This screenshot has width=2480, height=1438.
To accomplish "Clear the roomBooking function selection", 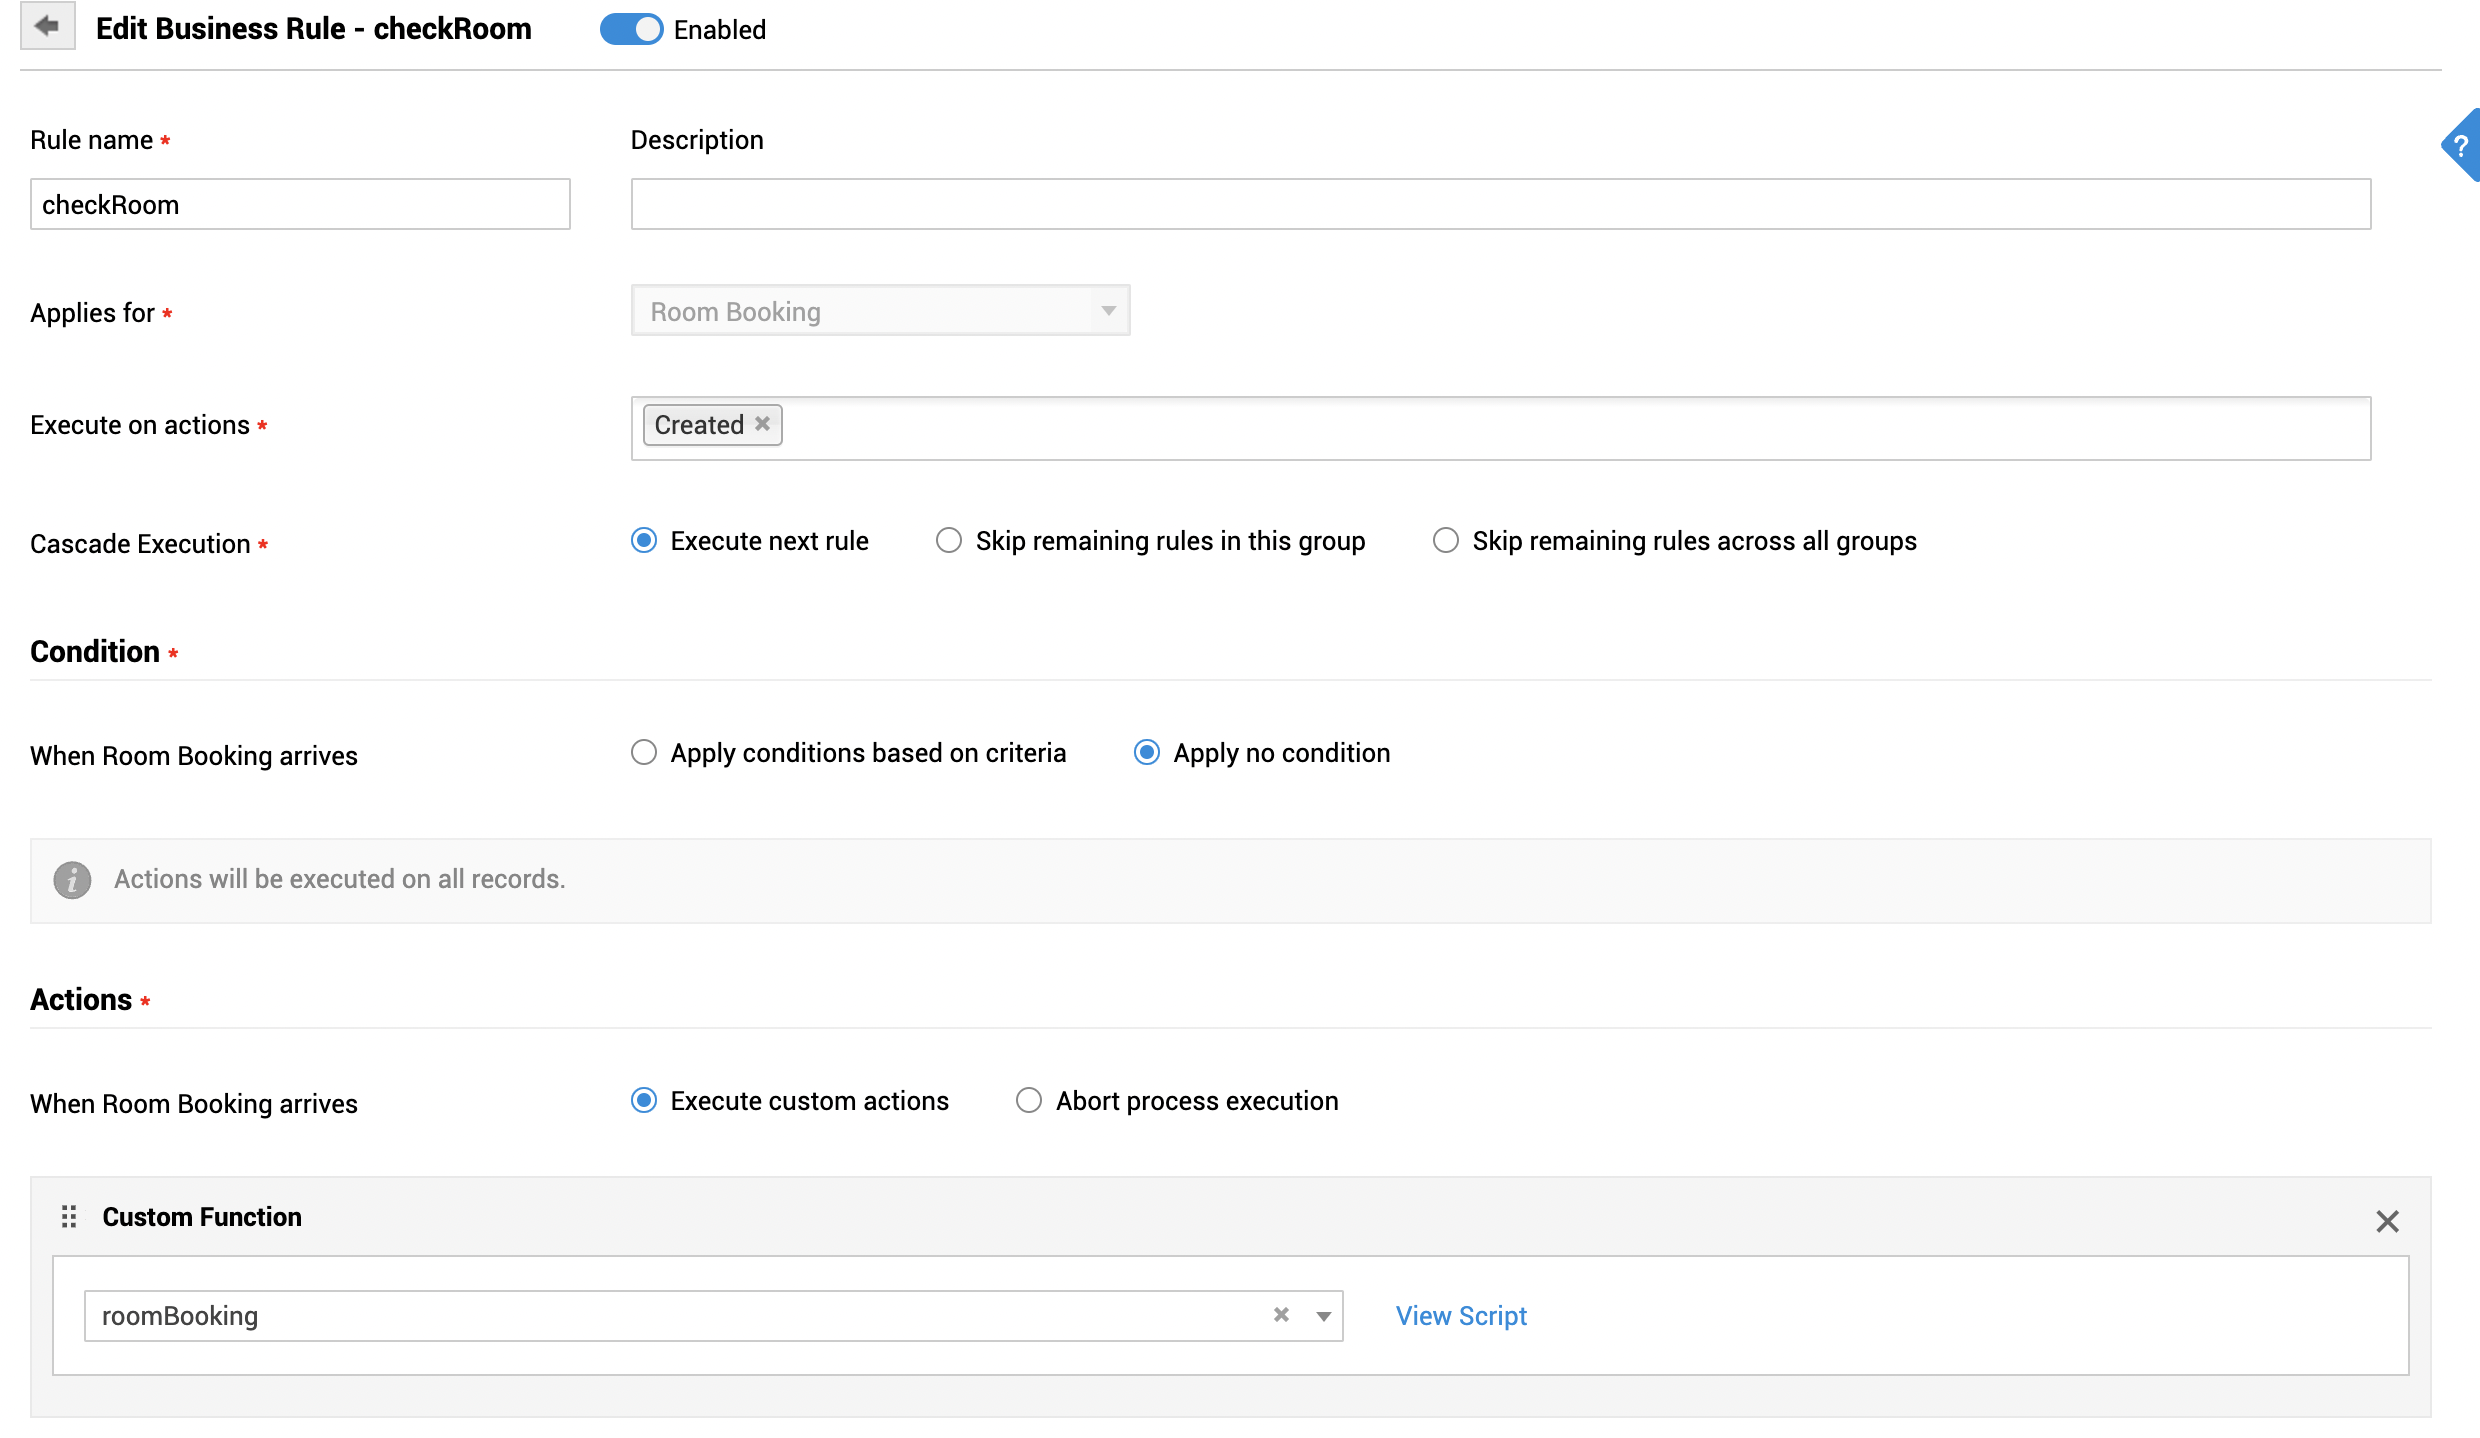I will 1281,1315.
